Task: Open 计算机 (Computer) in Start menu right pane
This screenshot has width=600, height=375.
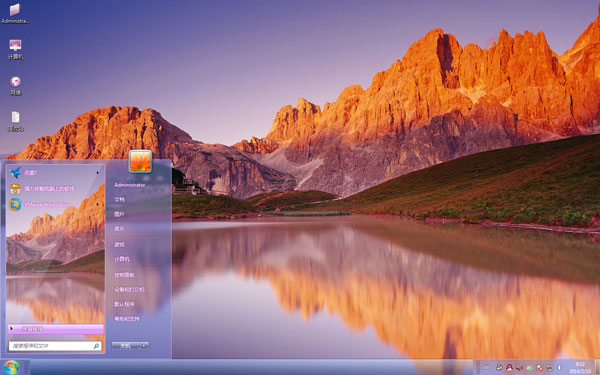Action: point(122,259)
